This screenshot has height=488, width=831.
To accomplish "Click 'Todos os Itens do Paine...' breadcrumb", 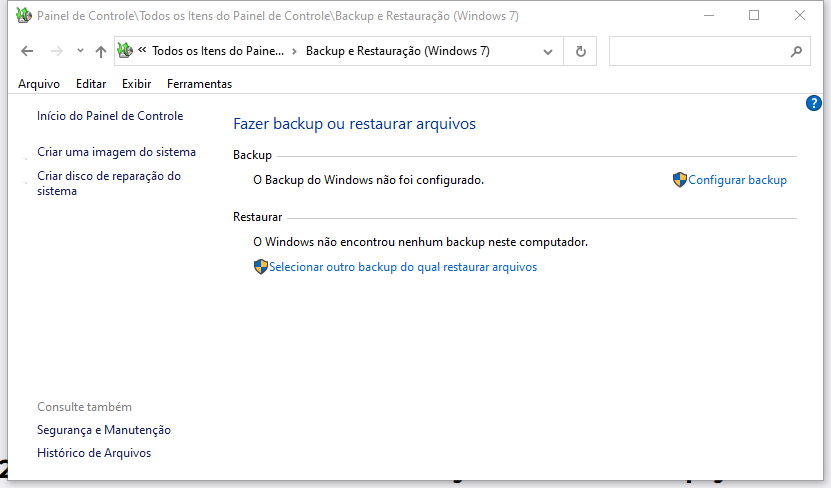I will click(218, 51).
